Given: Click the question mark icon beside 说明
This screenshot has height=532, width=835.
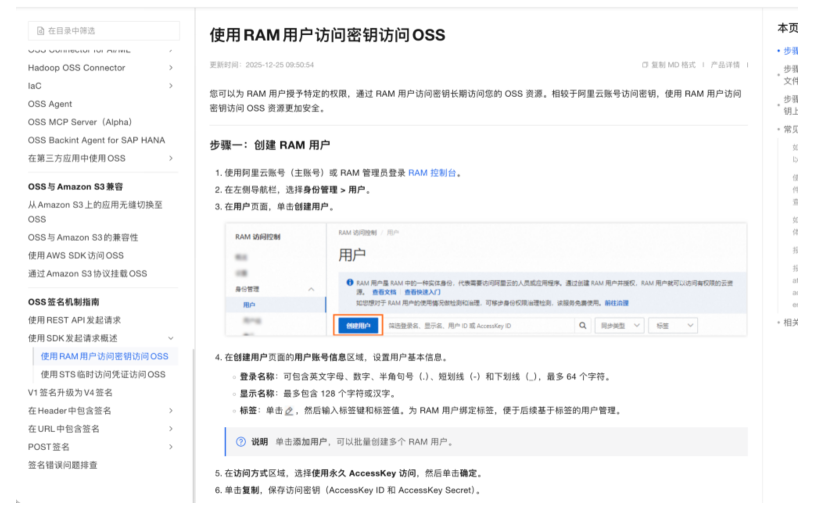Looking at the screenshot, I should pyautogui.click(x=241, y=442).
